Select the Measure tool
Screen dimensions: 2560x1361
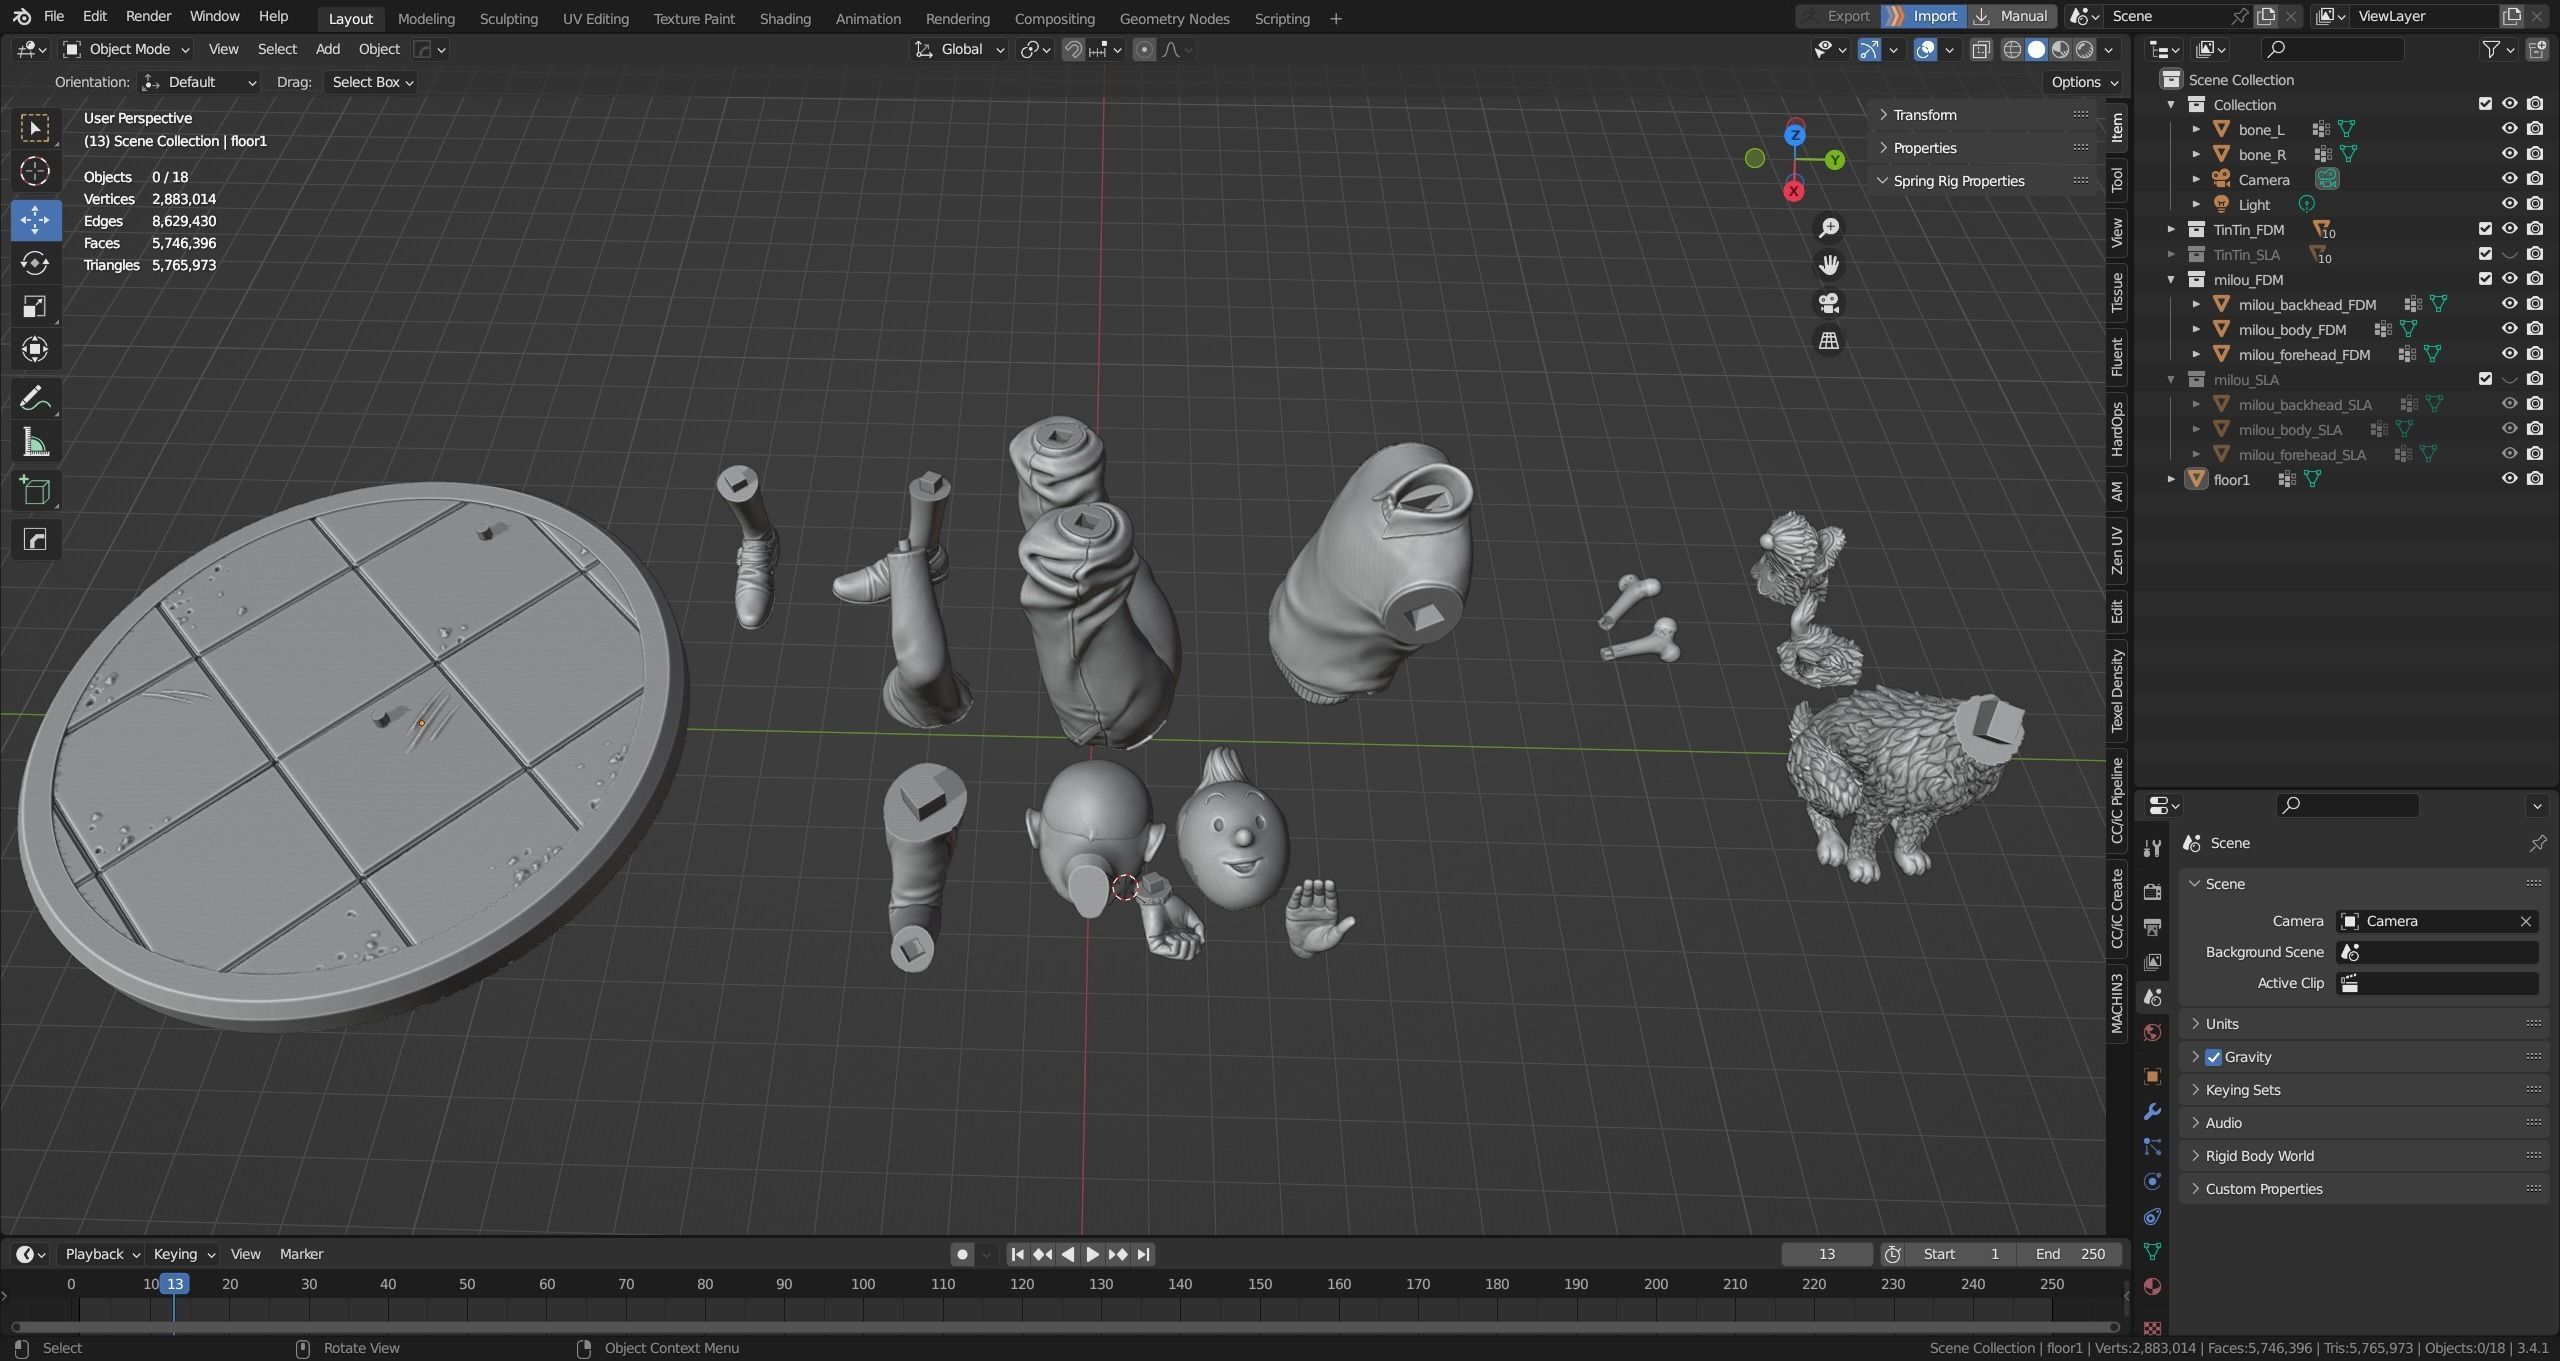(x=35, y=443)
